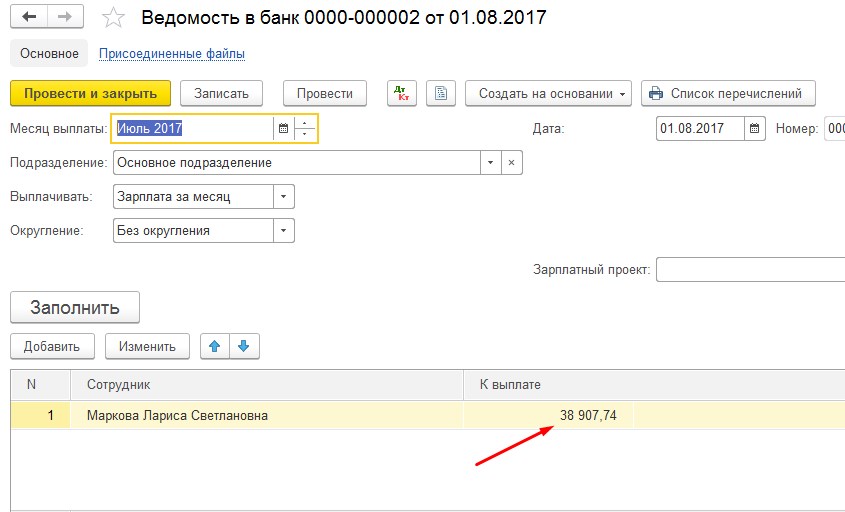Click the Заполнить button
This screenshot has width=845, height=512.
(75, 307)
